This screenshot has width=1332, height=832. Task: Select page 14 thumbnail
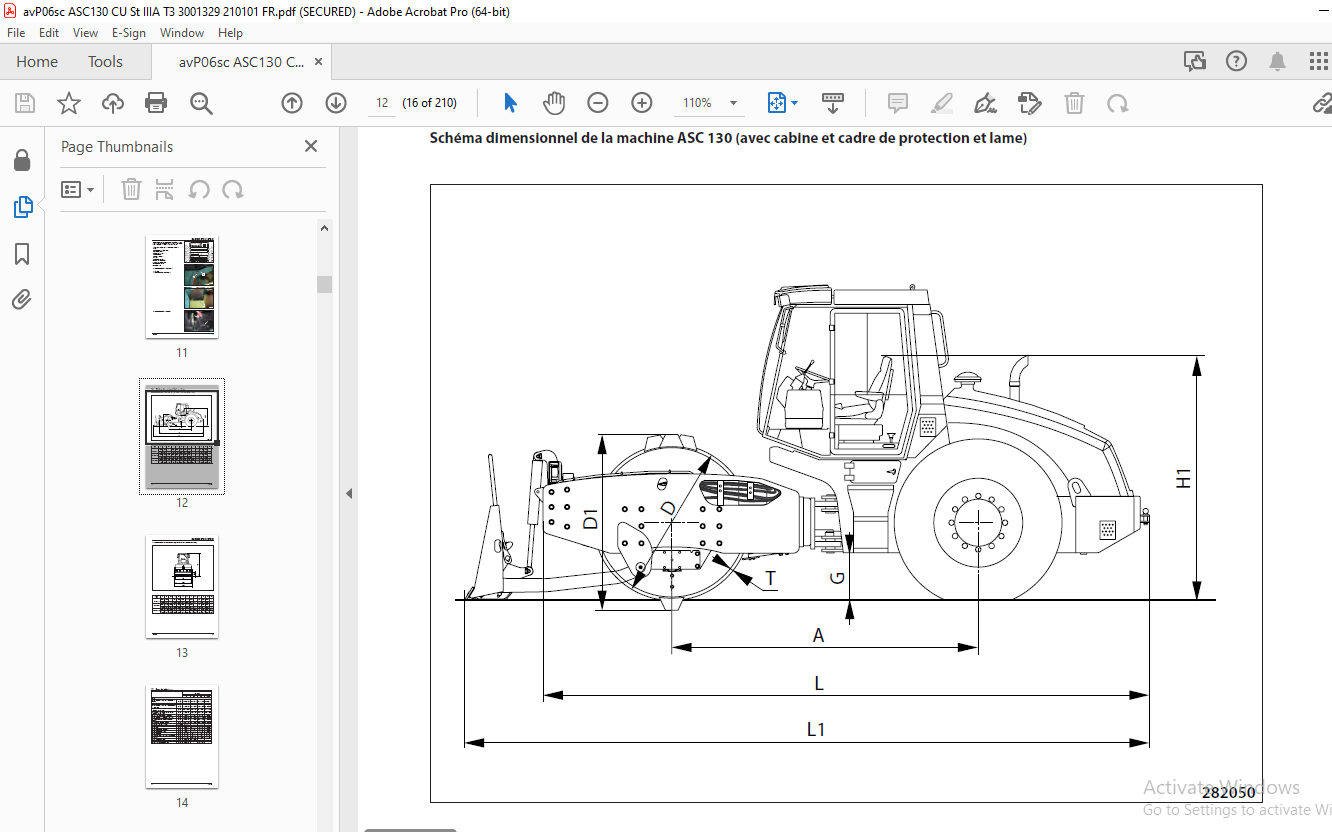(182, 737)
